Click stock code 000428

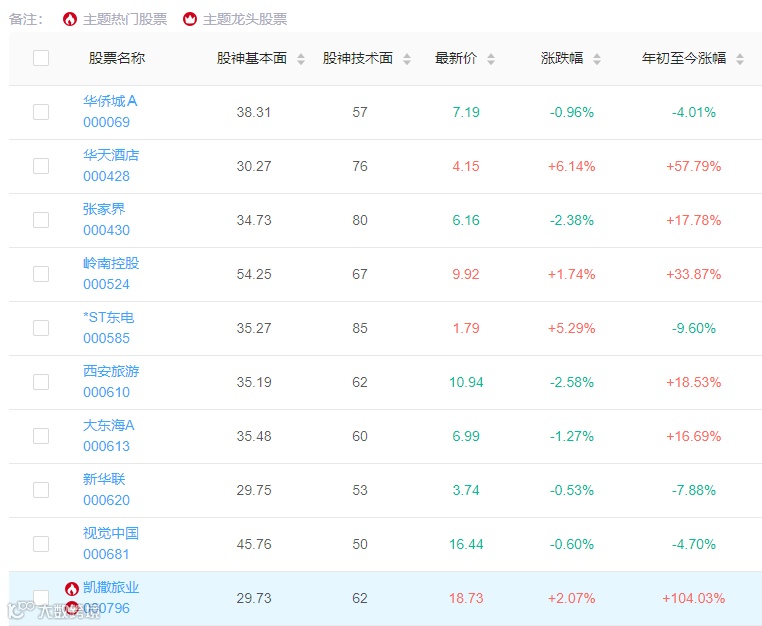[x=106, y=176]
